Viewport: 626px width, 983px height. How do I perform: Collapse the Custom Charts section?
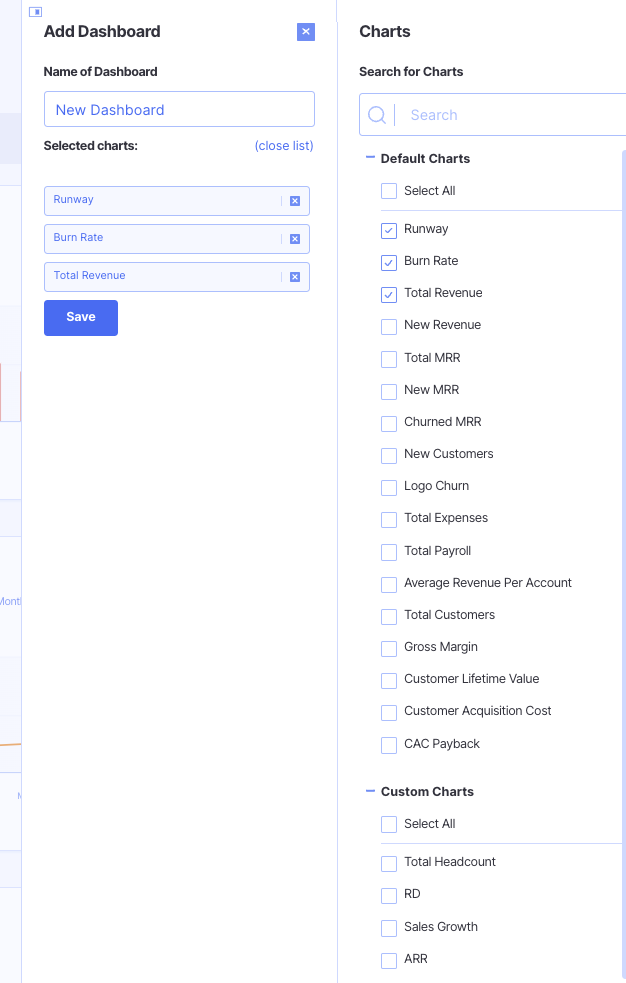click(x=370, y=791)
